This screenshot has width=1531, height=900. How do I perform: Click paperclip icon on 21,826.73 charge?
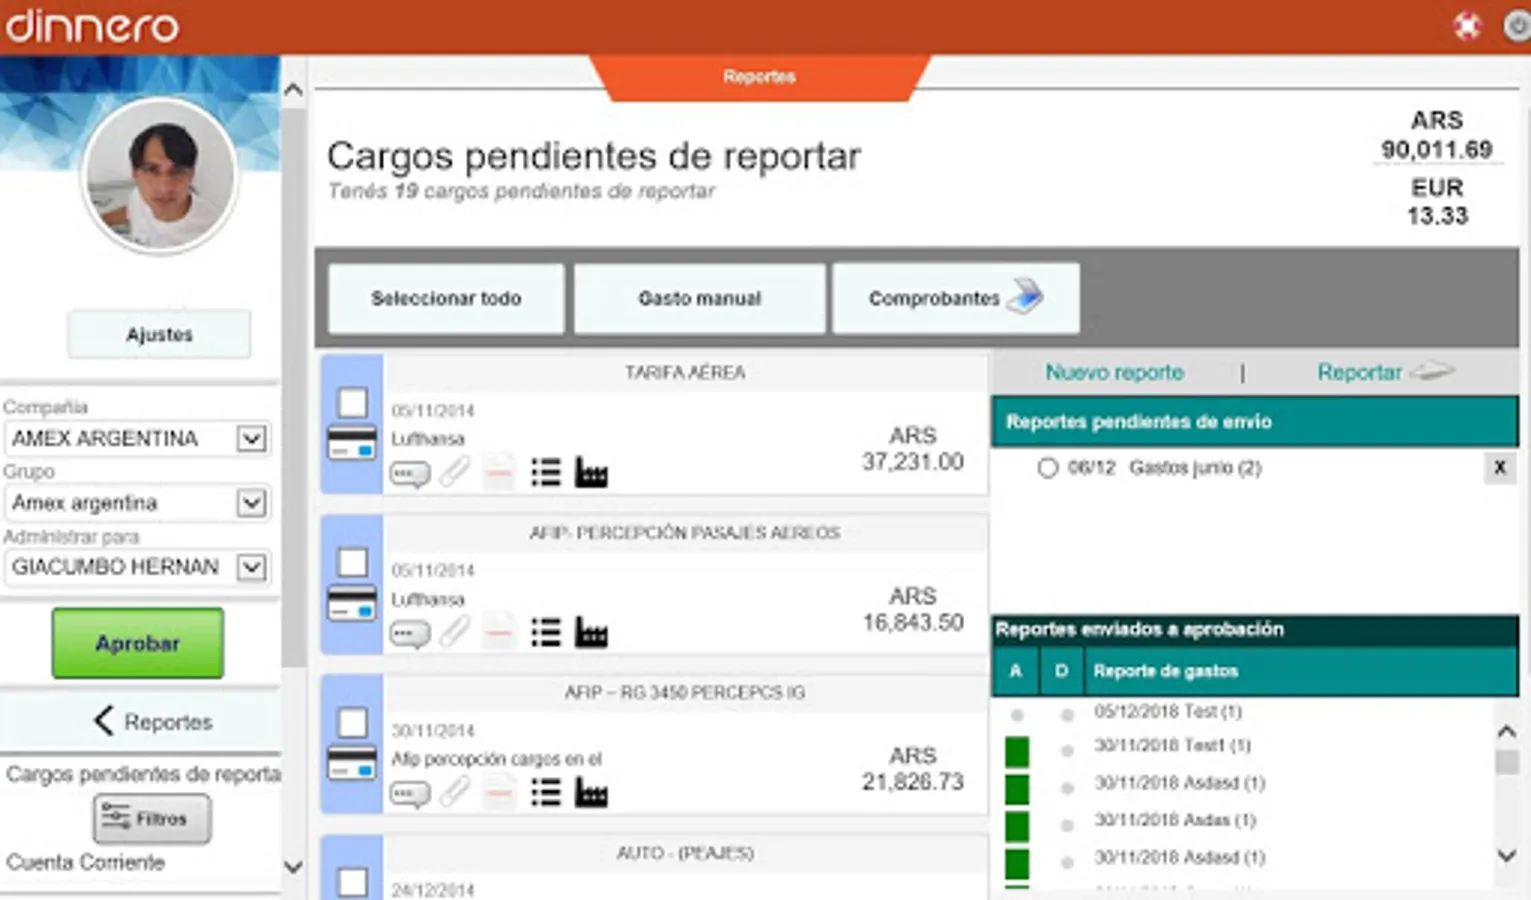pyautogui.click(x=455, y=793)
